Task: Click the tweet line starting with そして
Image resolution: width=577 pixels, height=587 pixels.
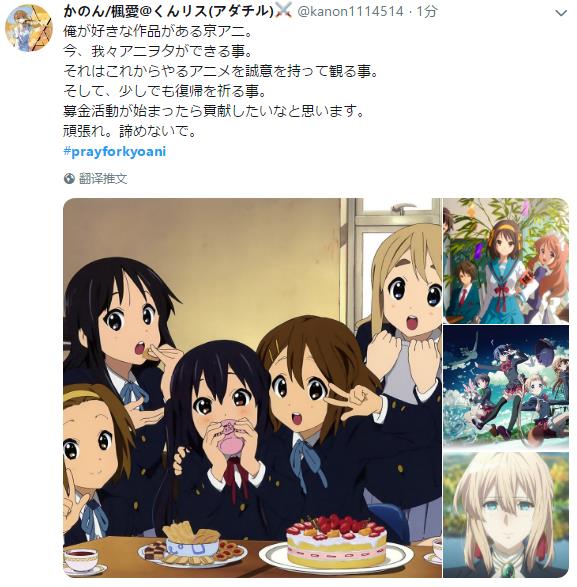Action: (165, 91)
